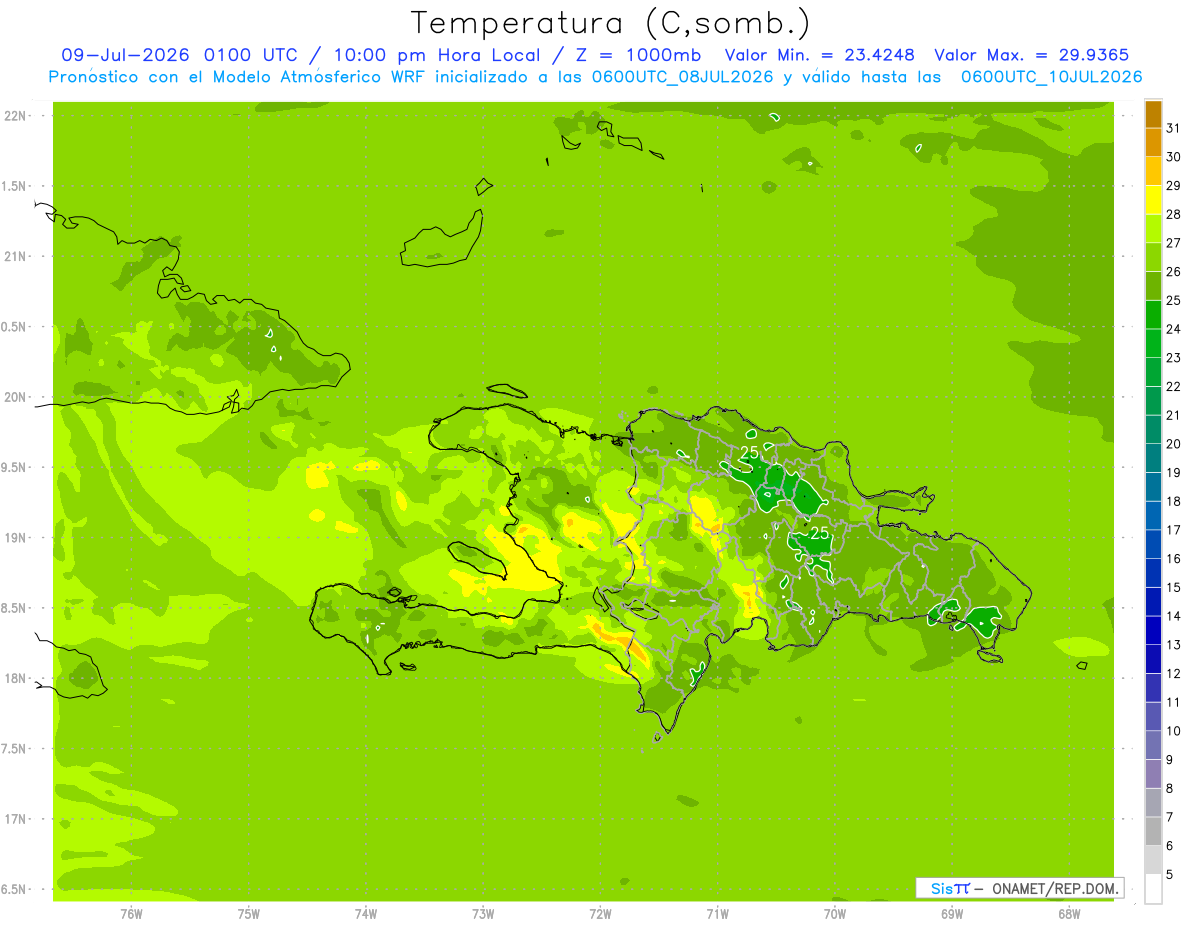Pick the gray legend swatch between 6 and 7
Screen dimensions: 1200x927
(x=1153, y=831)
